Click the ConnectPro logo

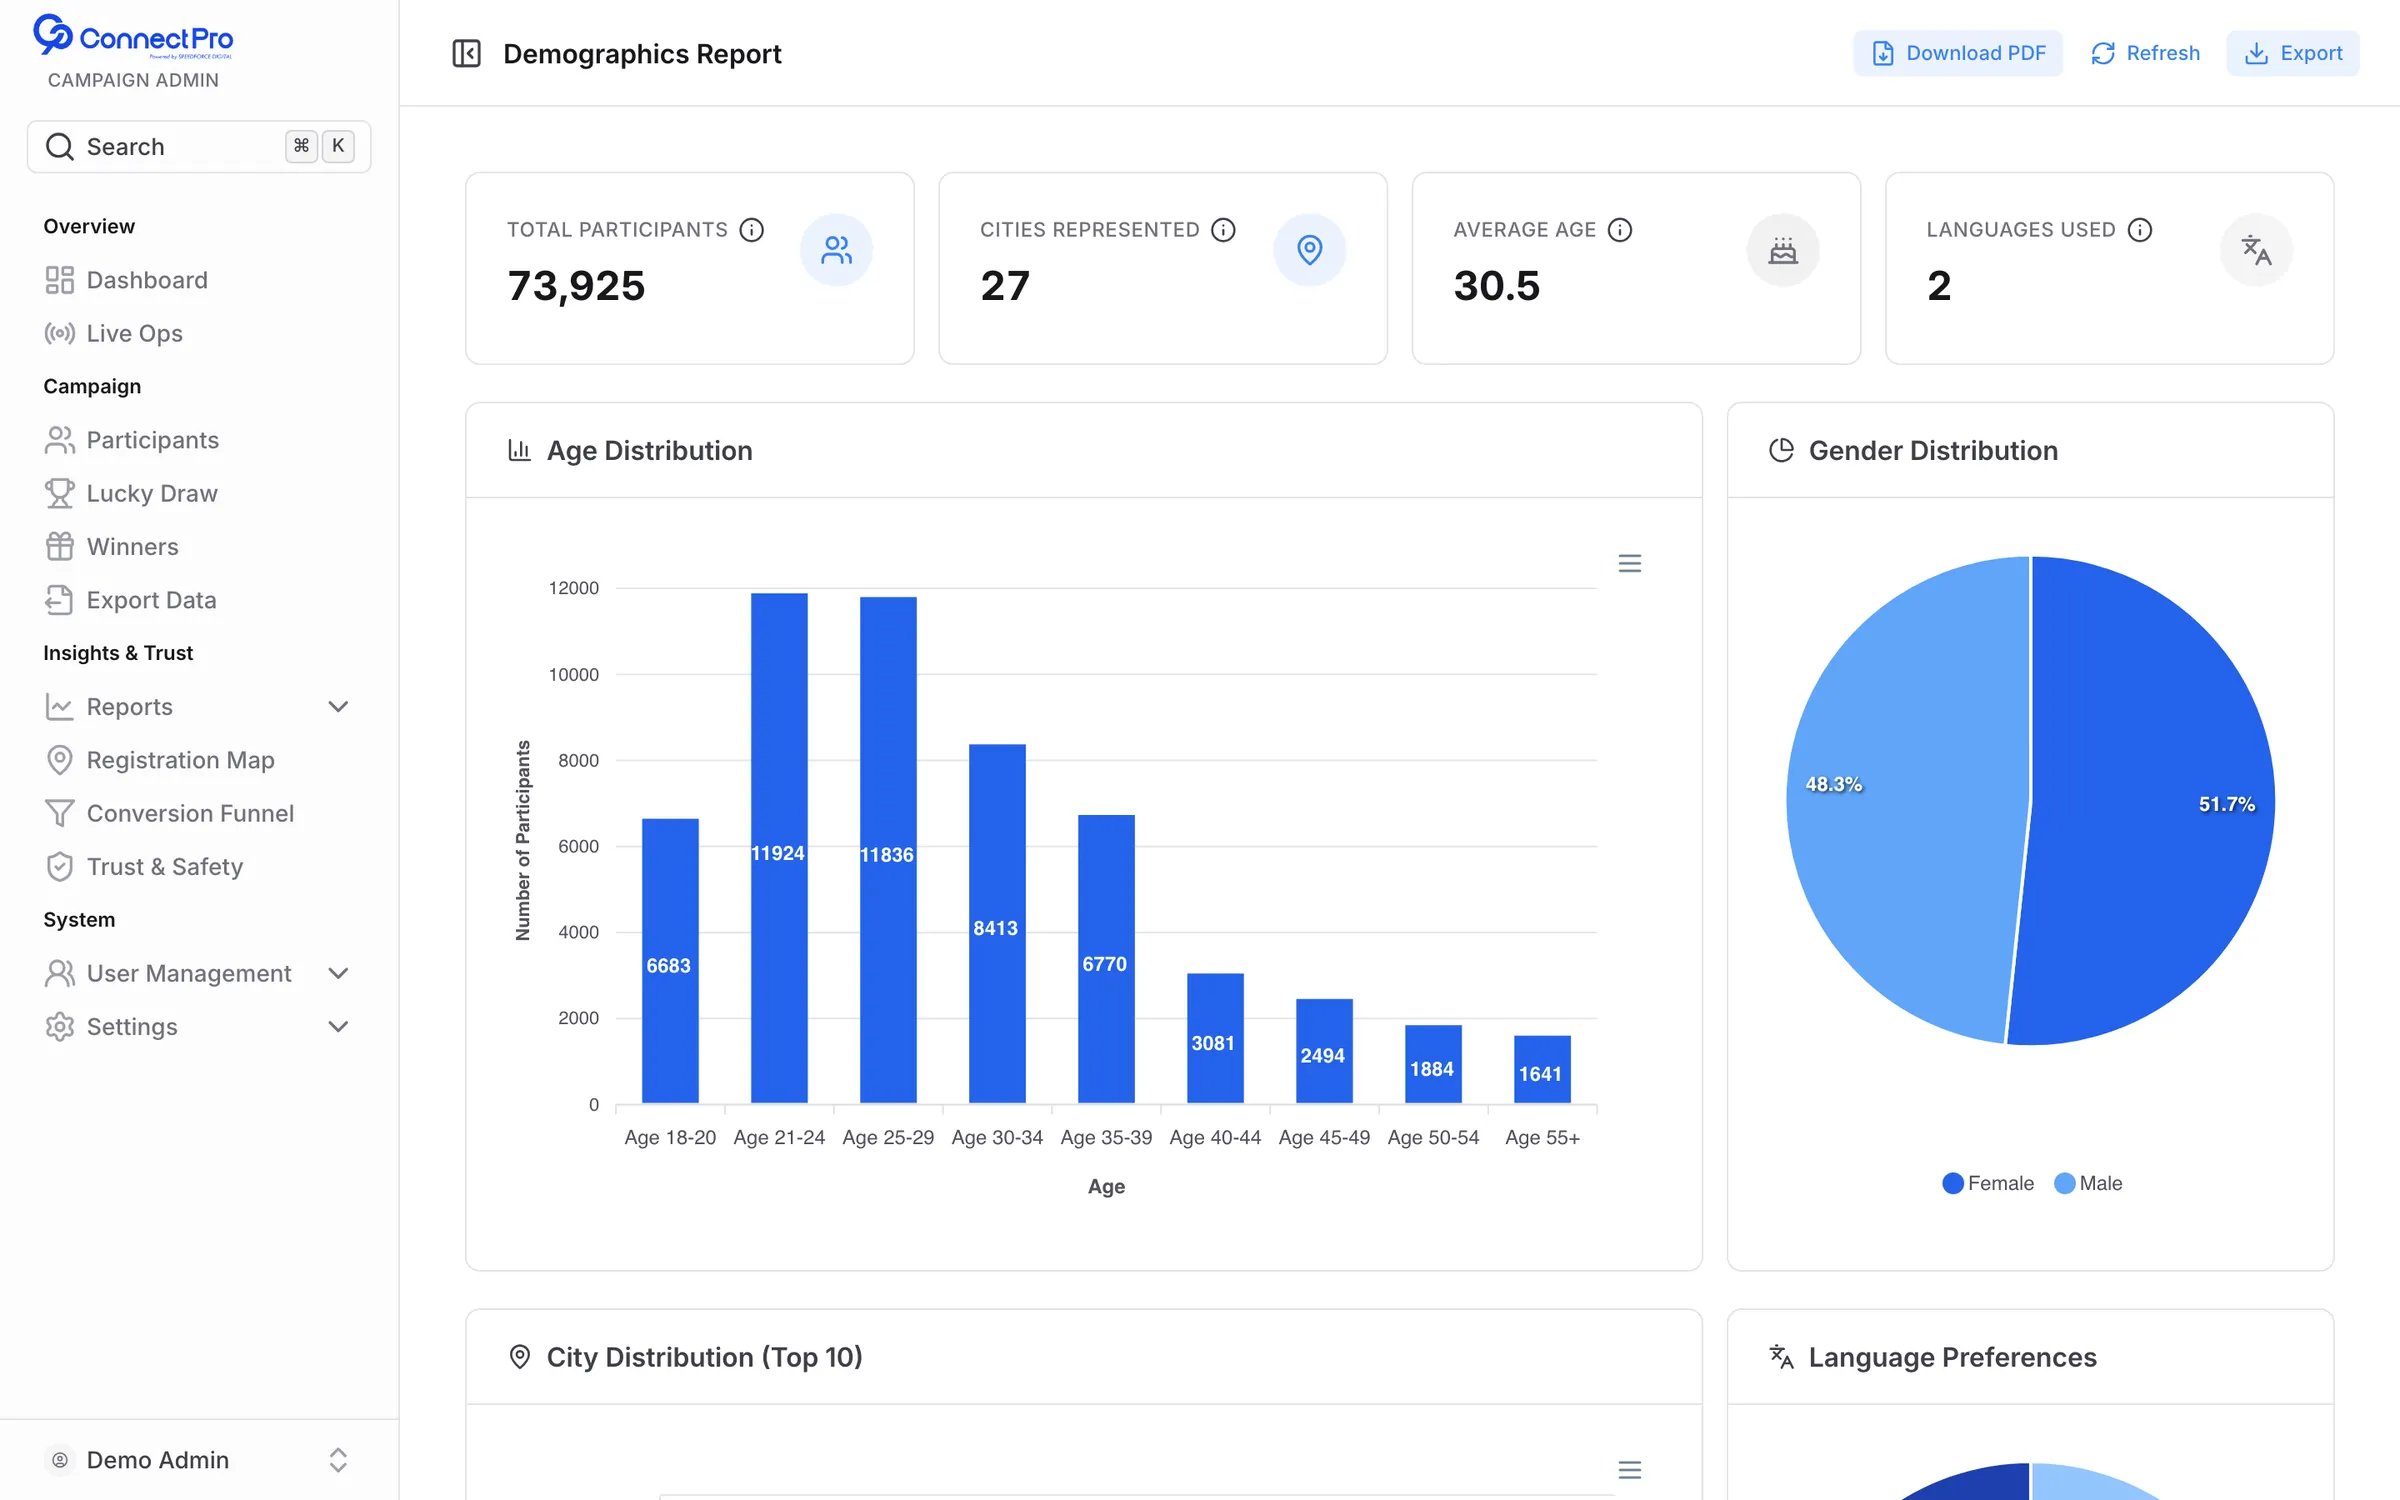point(133,37)
